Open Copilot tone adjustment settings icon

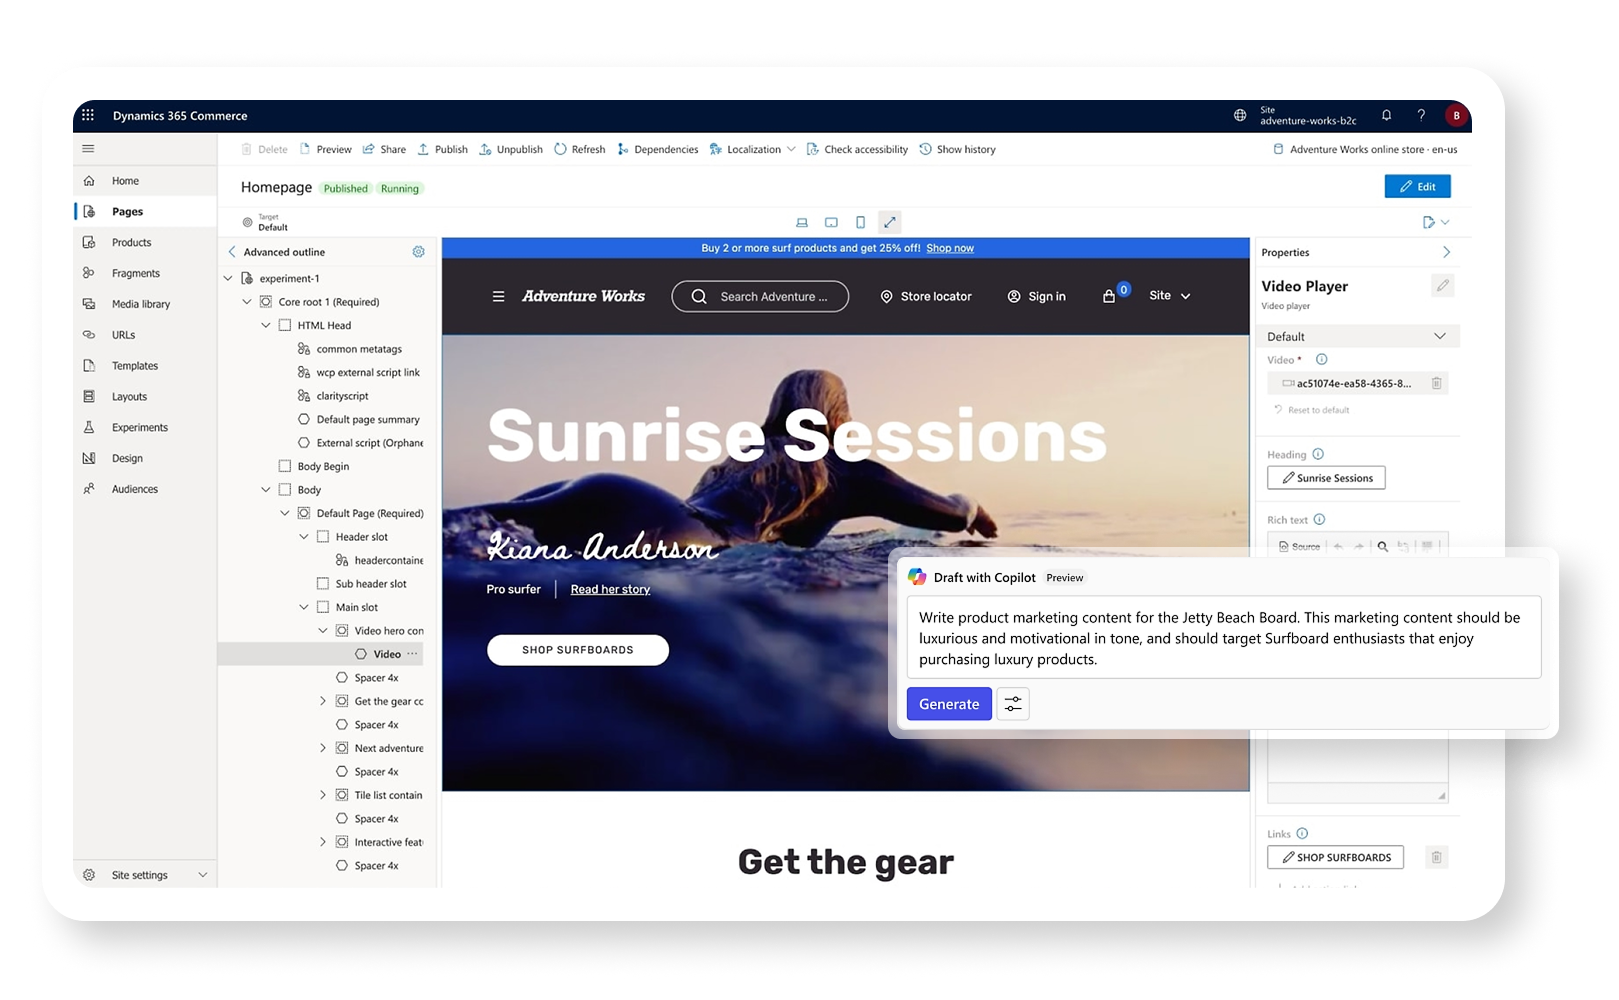(x=1013, y=704)
